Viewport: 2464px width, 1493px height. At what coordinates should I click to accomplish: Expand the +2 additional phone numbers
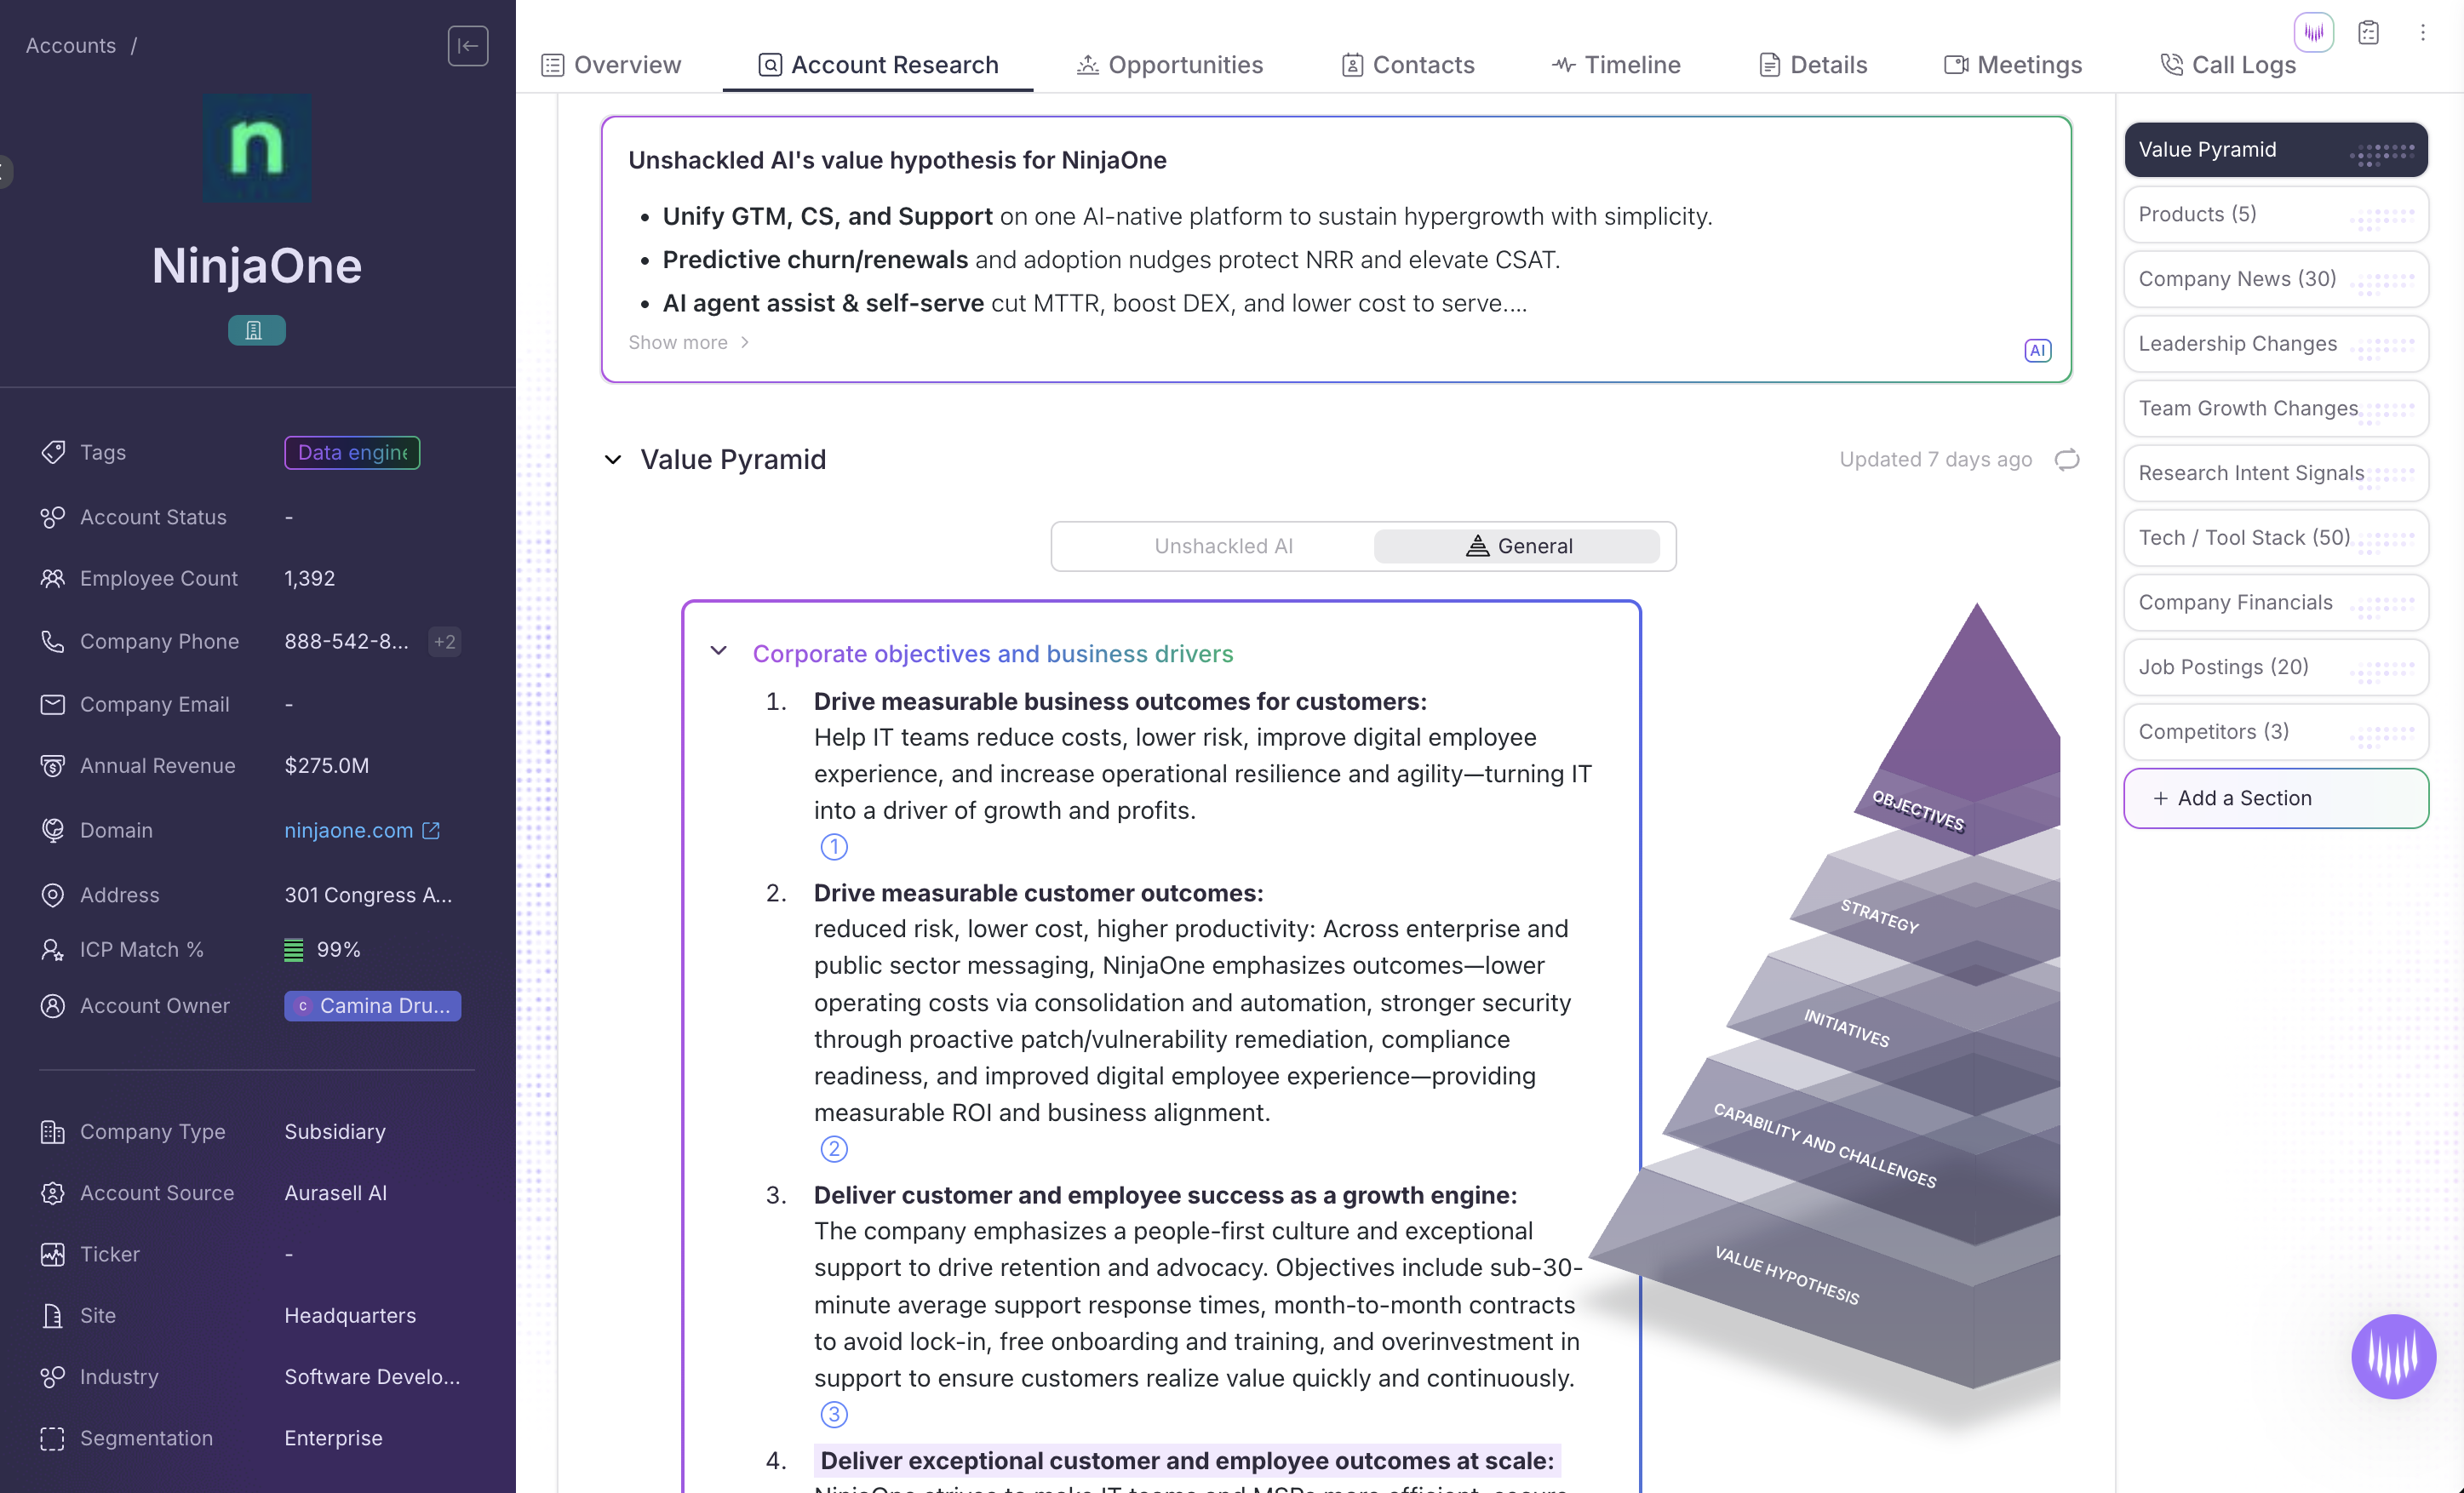(x=444, y=641)
